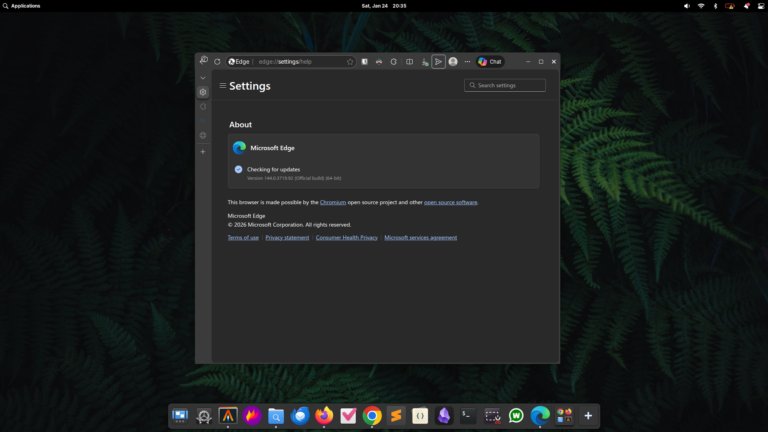Open the profile avatar icon

pyautogui.click(x=453, y=62)
